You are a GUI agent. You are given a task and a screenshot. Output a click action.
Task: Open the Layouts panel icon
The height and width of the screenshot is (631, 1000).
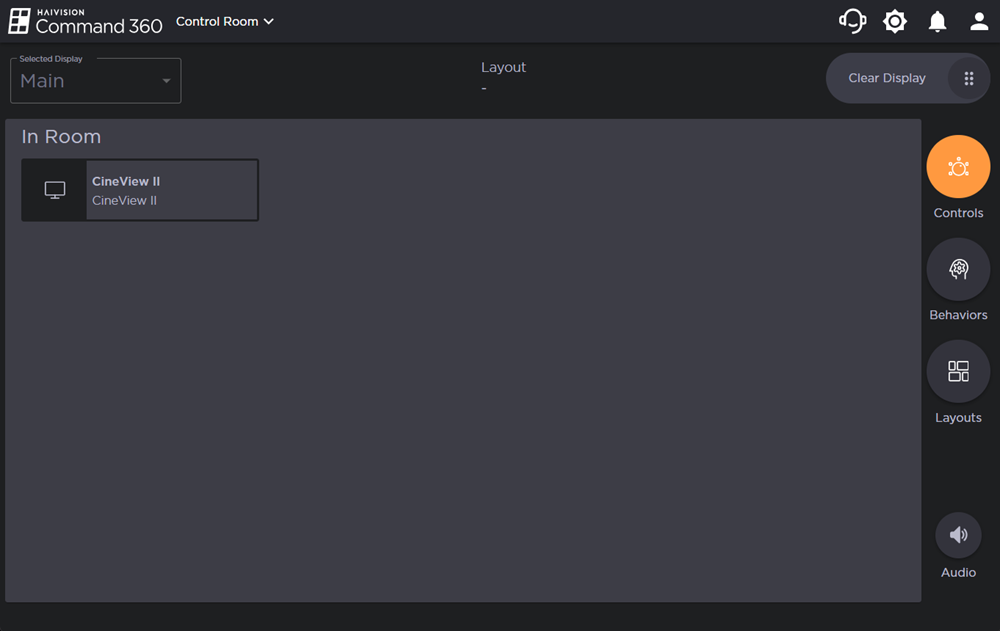pyautogui.click(x=958, y=370)
